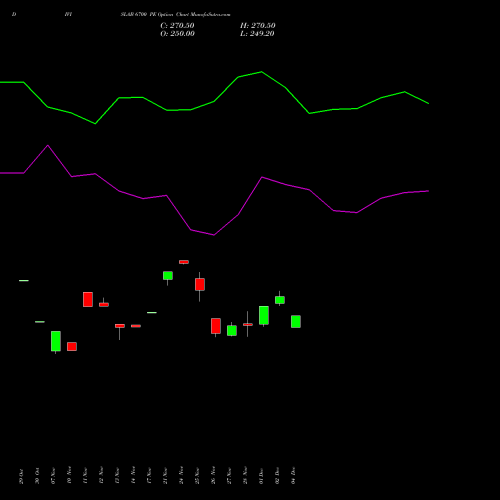Click the purple indicator line at its lowest point
Image resolution: width=500 pixels, height=500 pixels.
[214, 235]
